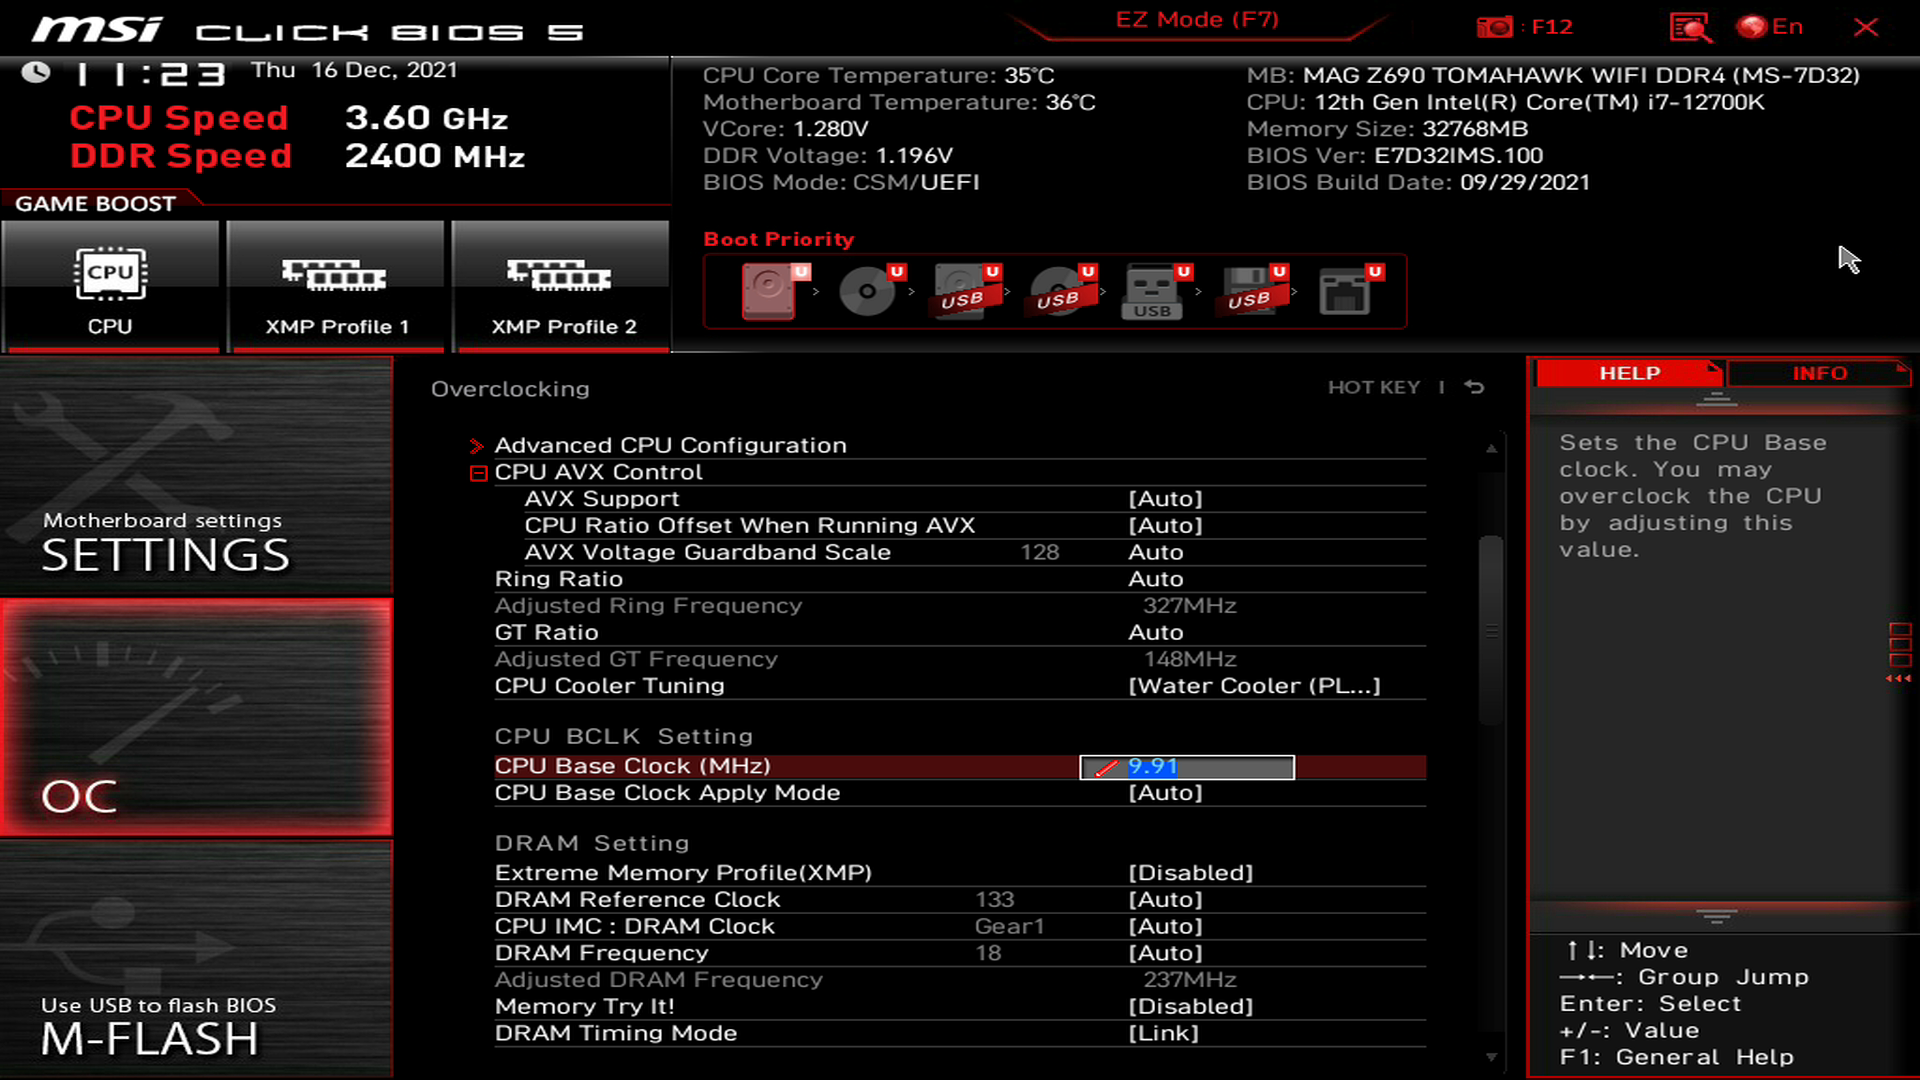Image resolution: width=1920 pixels, height=1080 pixels.
Task: Select the USB hard disk boot icon
Action: click(966, 291)
